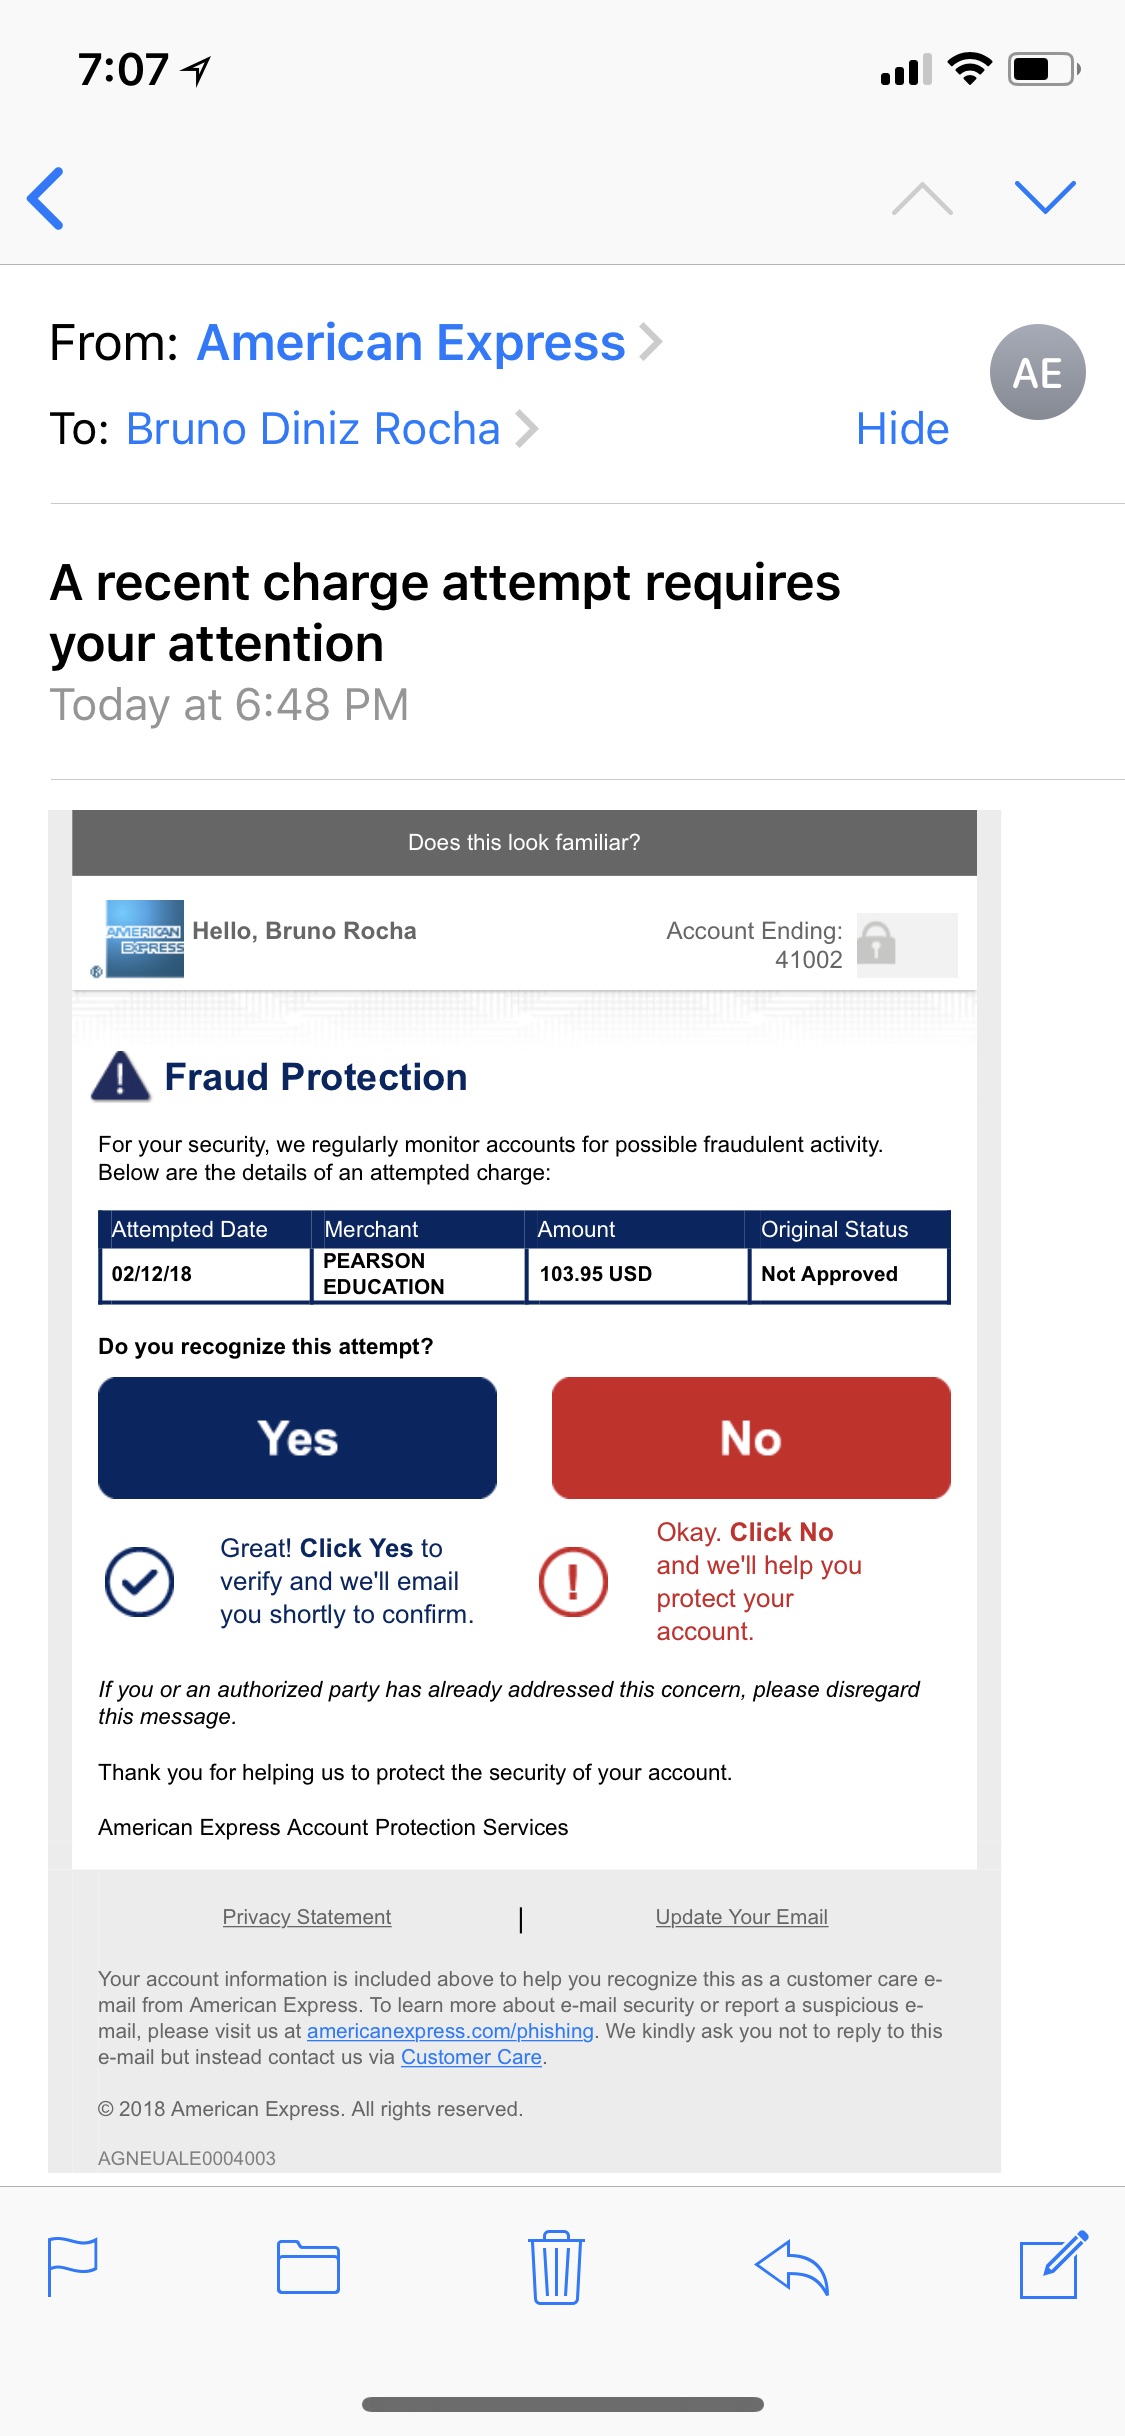This screenshot has height=2436, width=1125.
Task: Open the AE sender avatar
Action: tap(1037, 373)
